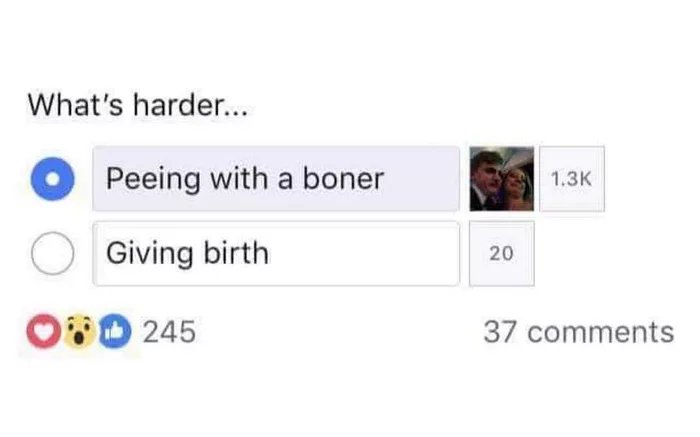
Task: Click the Peeing with a boner option box
Action: coord(276,179)
